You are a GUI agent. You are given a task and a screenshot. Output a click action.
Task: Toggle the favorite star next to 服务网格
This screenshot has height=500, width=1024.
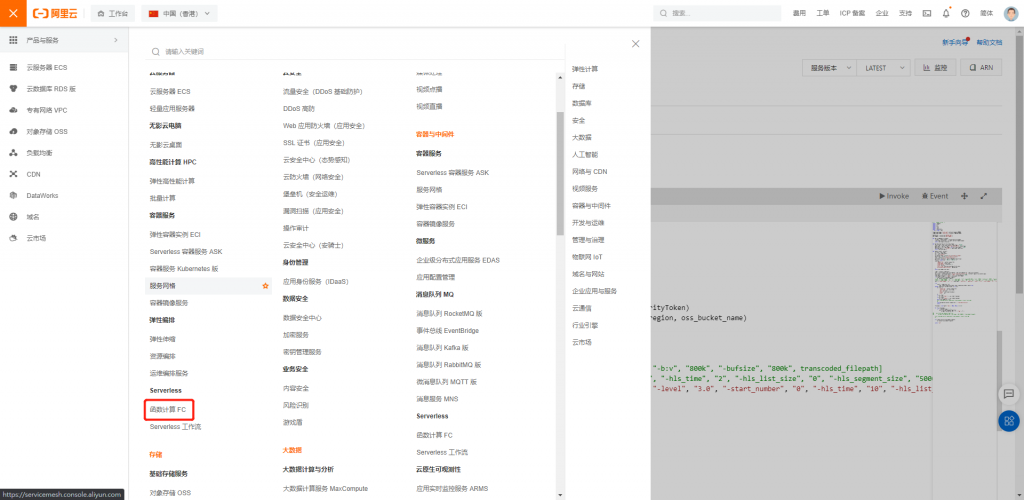(x=265, y=286)
